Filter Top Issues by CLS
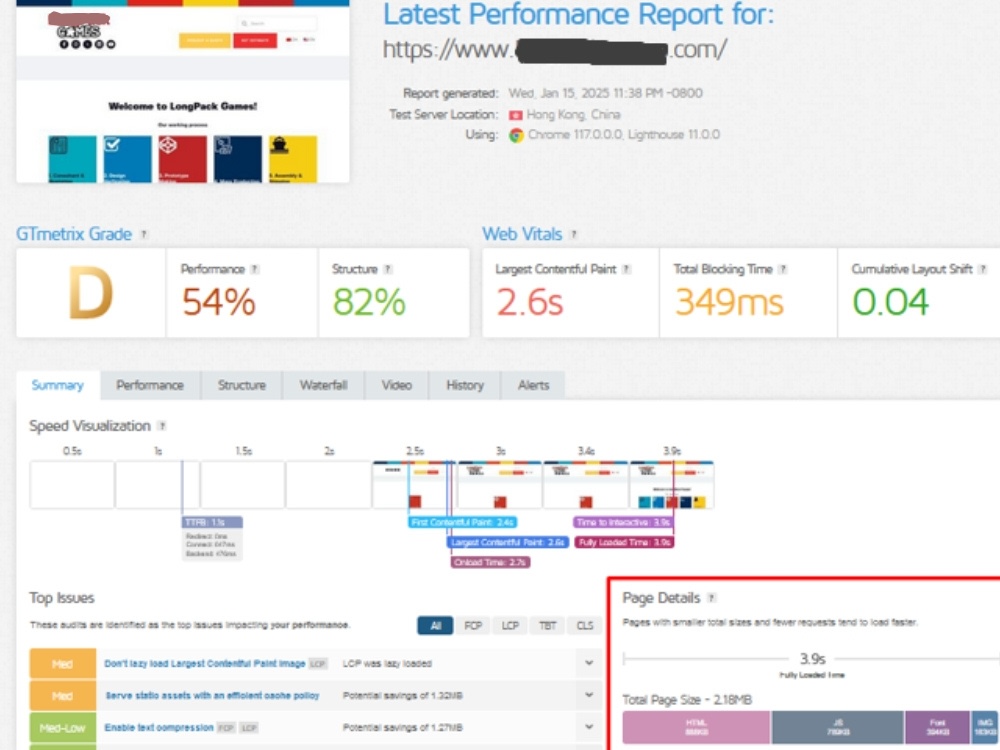Viewport: 1000px width, 750px height. (x=585, y=626)
